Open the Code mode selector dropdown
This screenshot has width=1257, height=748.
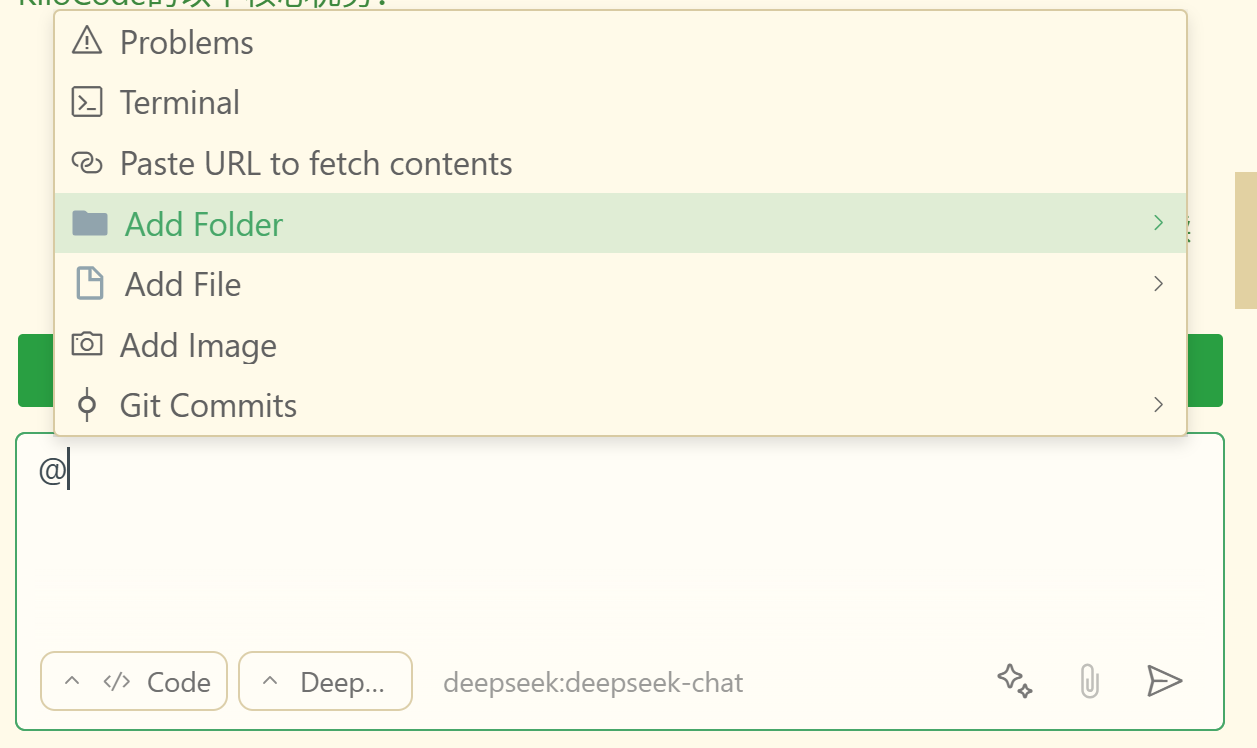click(x=134, y=681)
